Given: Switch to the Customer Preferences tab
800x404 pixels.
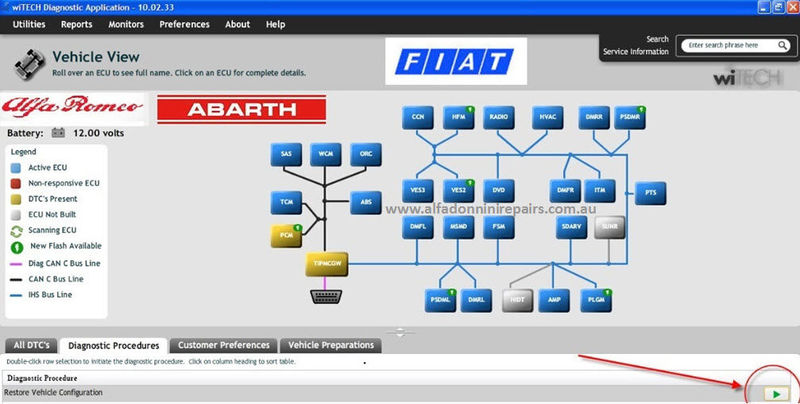Looking at the screenshot, I should (x=223, y=345).
